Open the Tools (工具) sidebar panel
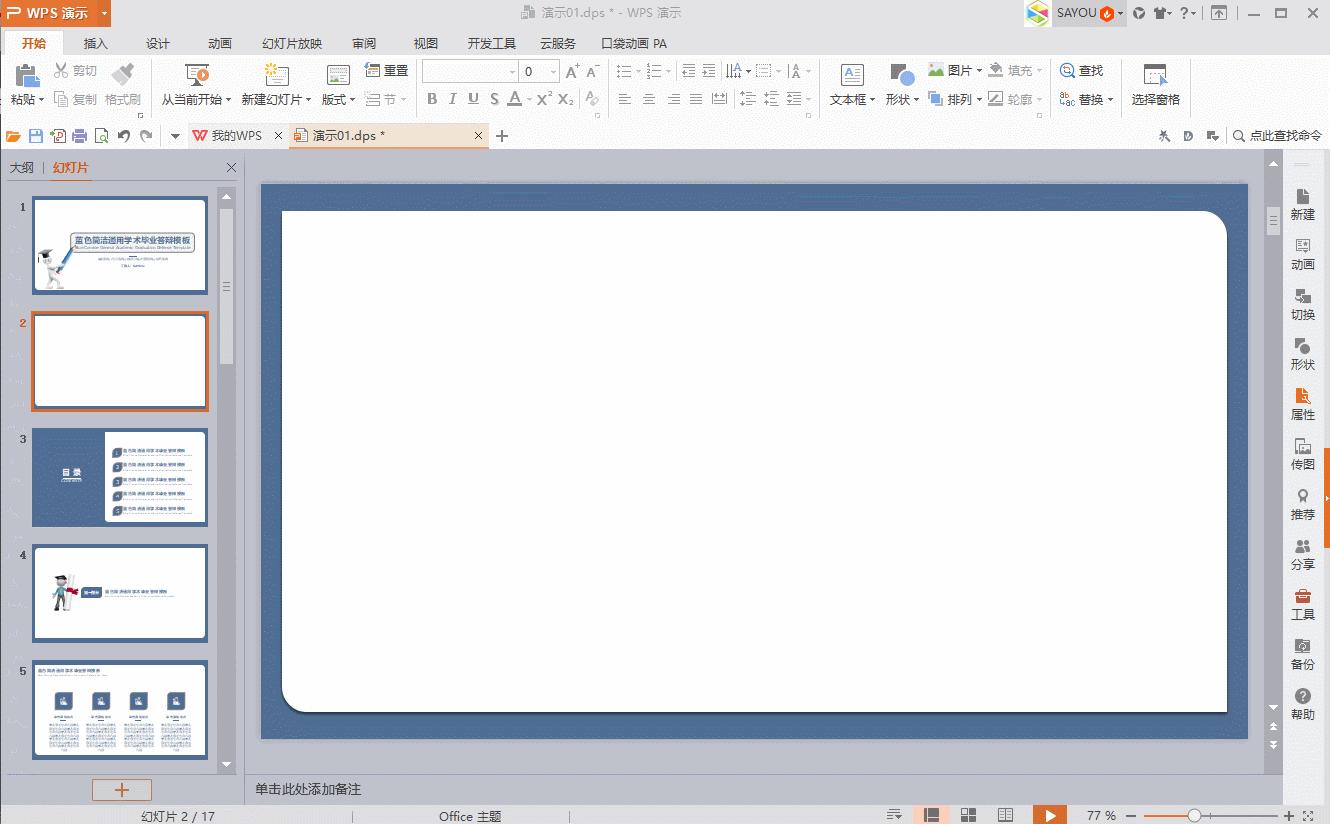The width and height of the screenshot is (1330, 824). pos(1302,604)
